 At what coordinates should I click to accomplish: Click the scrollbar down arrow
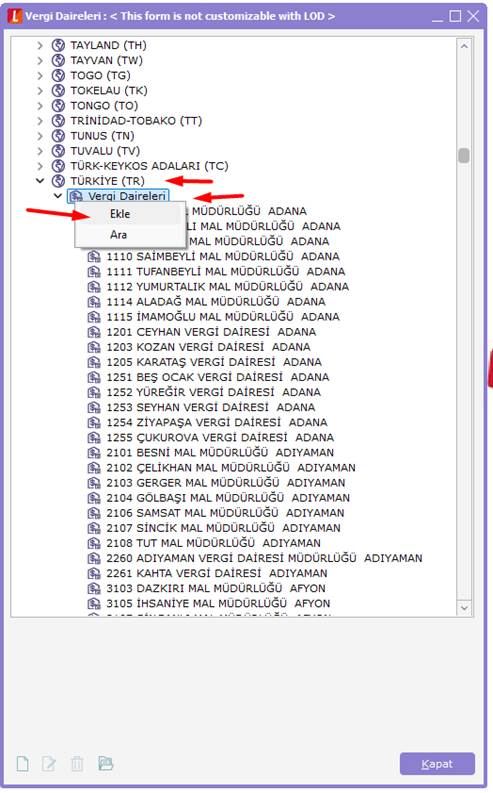tap(464, 608)
